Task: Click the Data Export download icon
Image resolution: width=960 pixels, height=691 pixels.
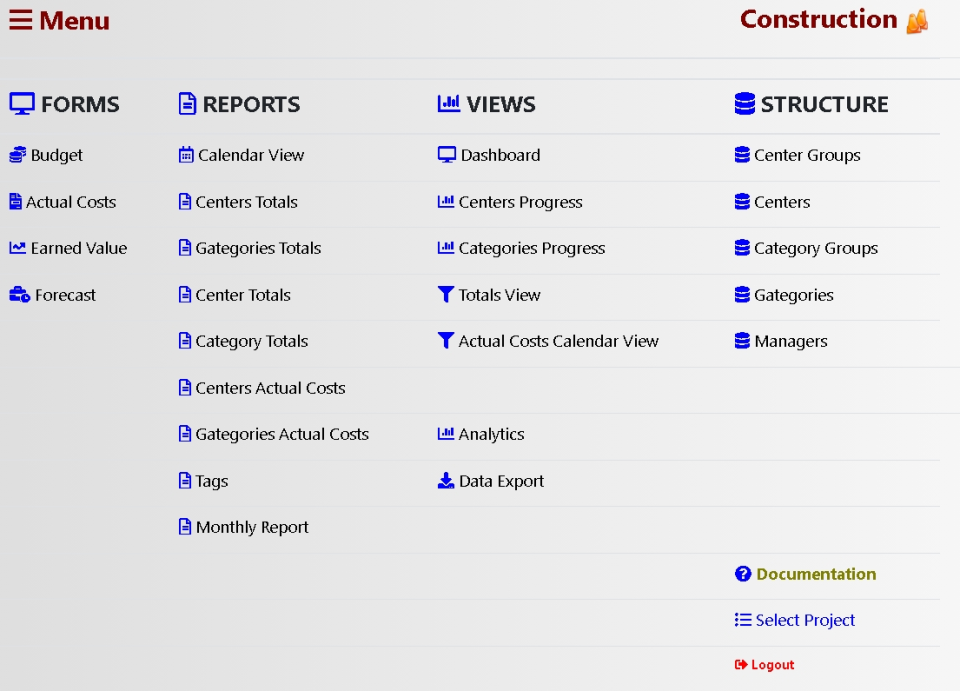Action: [446, 481]
